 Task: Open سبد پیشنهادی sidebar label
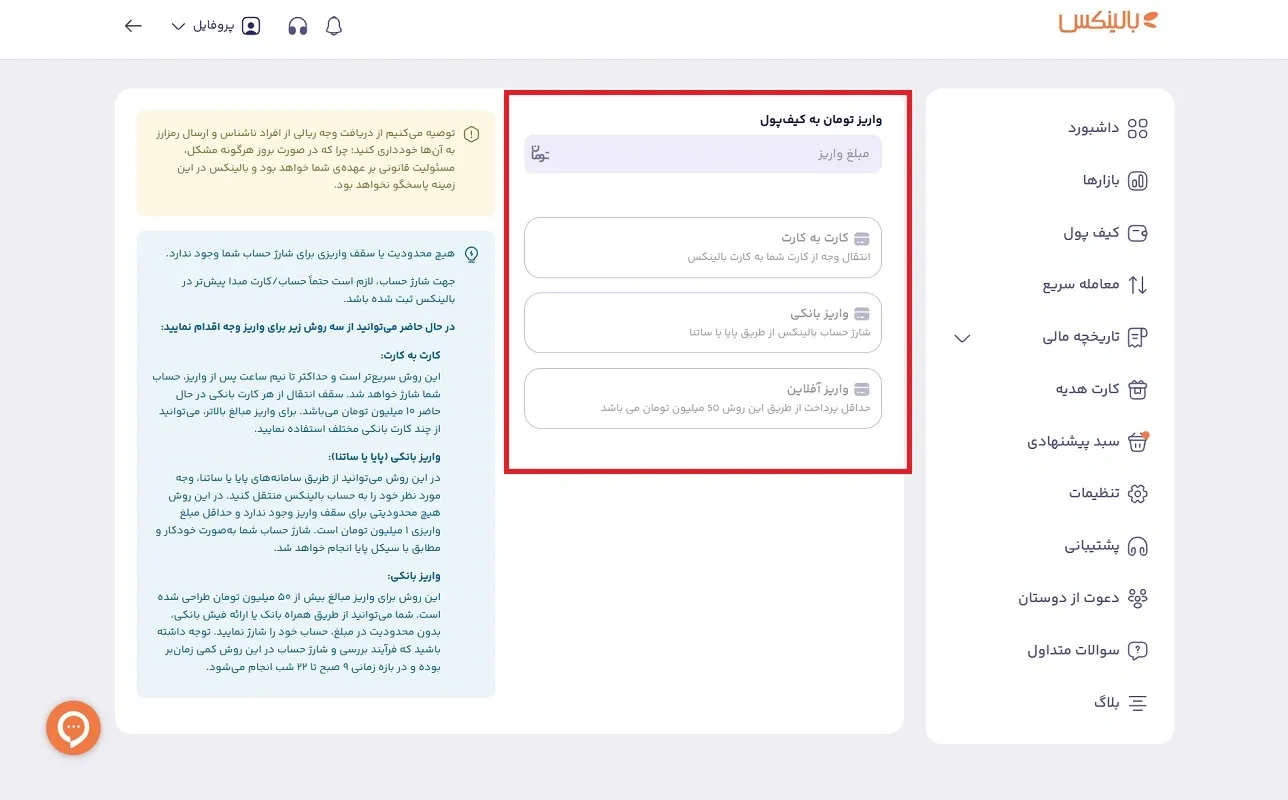pos(1073,442)
